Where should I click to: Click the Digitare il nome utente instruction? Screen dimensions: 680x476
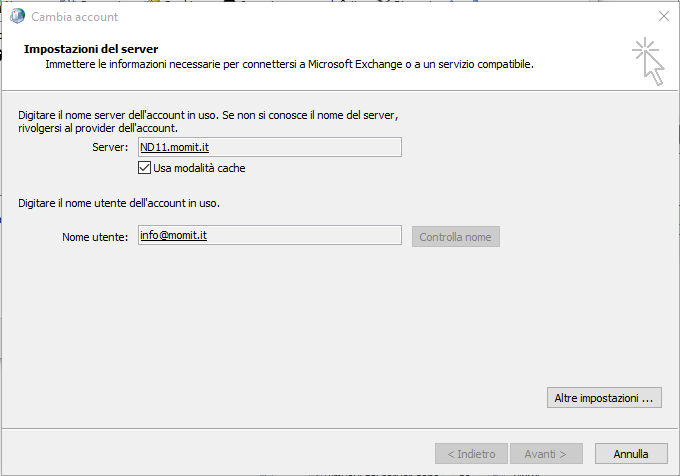pyautogui.click(x=119, y=204)
